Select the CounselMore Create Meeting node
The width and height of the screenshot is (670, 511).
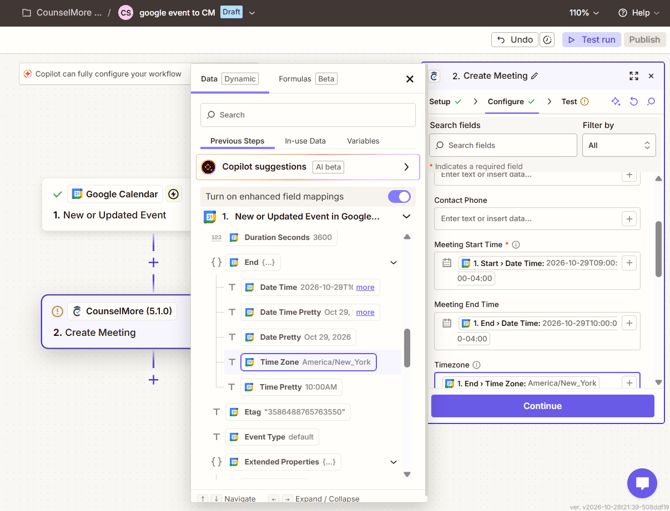pos(116,322)
